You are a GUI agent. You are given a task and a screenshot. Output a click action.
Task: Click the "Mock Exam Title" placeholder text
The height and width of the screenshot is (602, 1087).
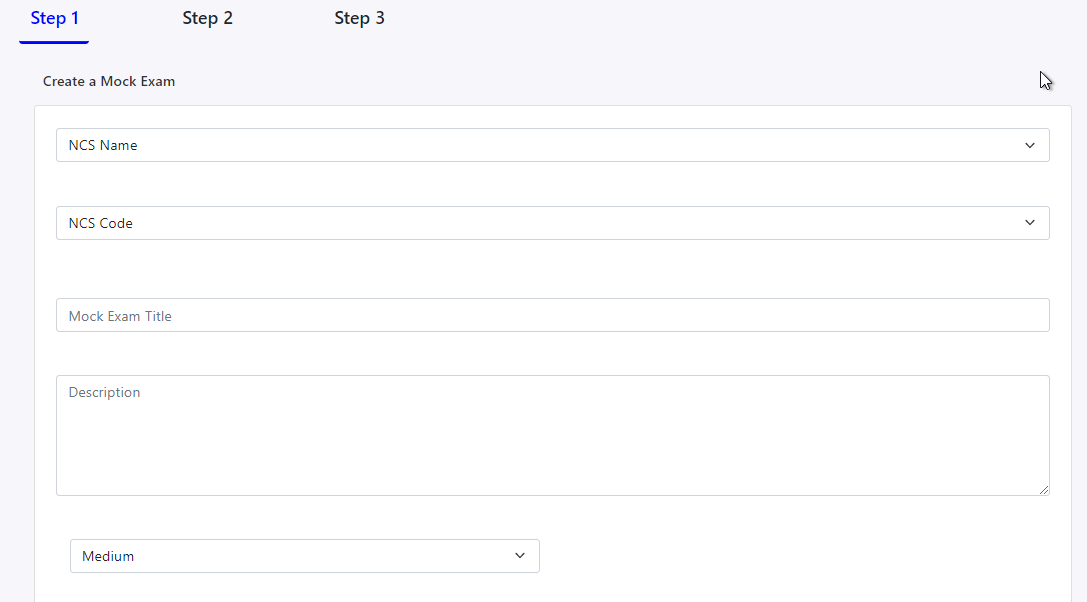pyautogui.click(x=120, y=316)
